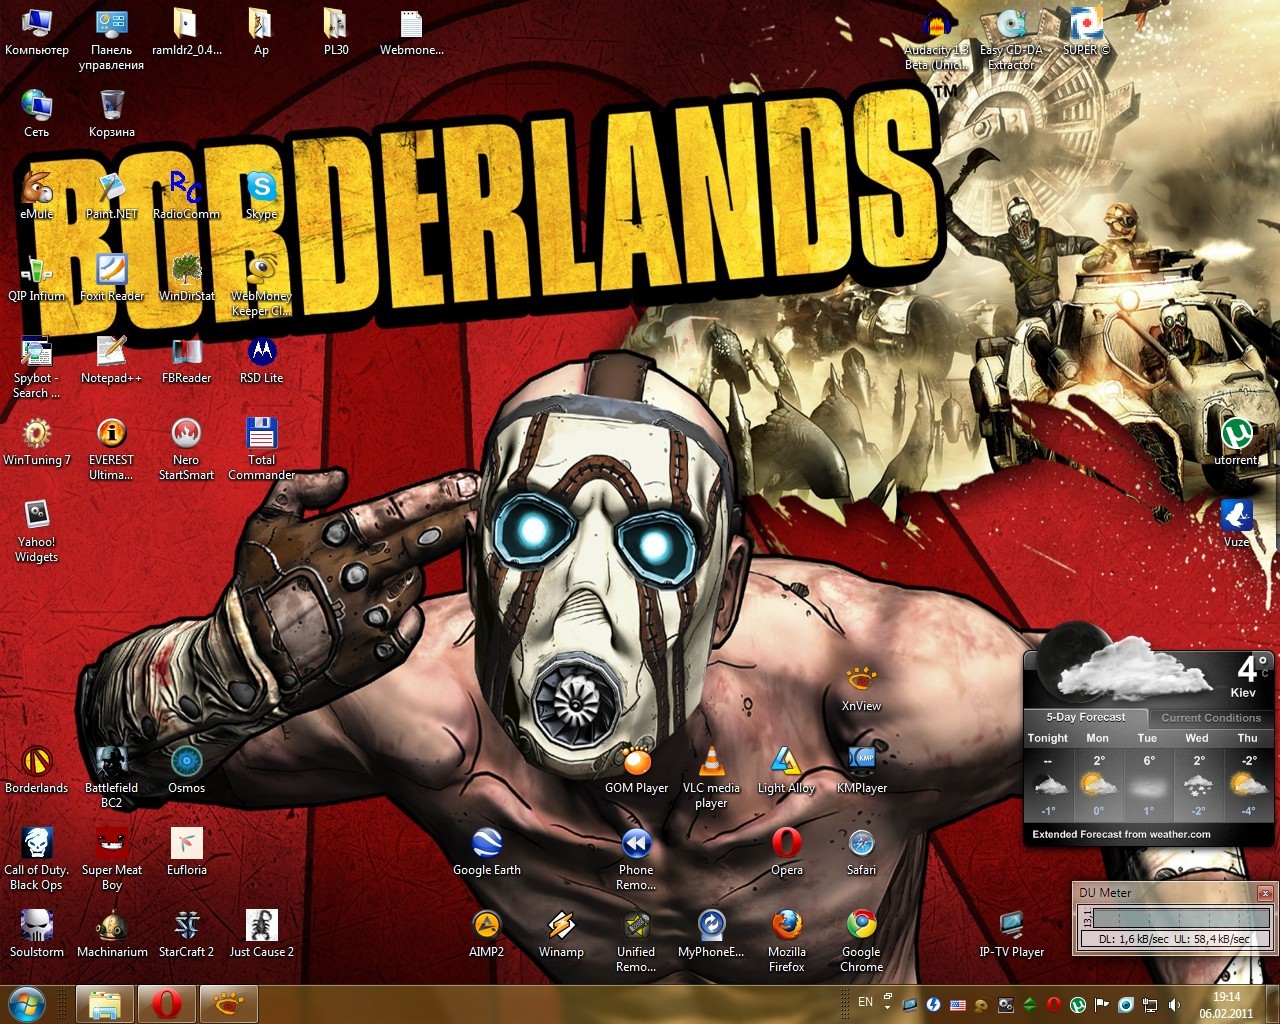Open IP-TV Player shortcut
1280x1024 pixels.
coord(1011,933)
